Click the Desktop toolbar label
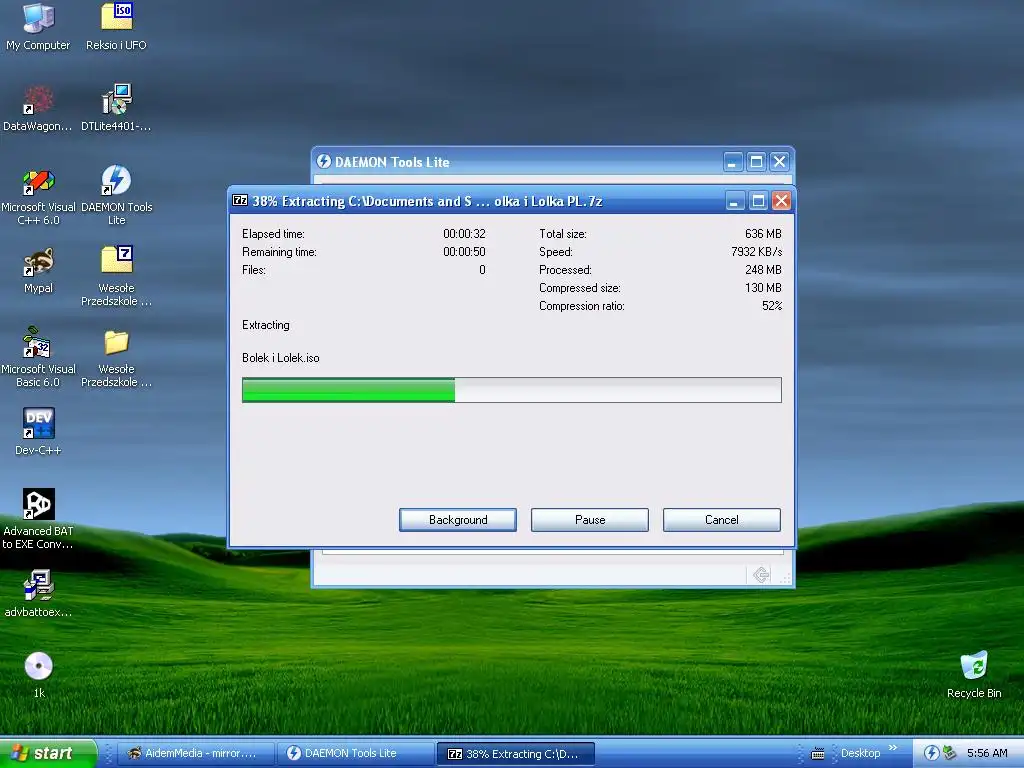The image size is (1024, 768). click(860, 753)
